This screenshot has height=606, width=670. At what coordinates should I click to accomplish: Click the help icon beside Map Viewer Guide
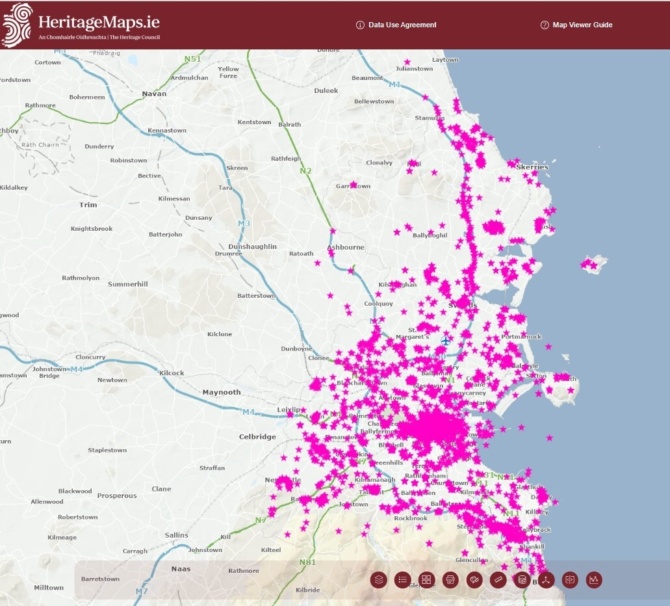pyautogui.click(x=544, y=25)
